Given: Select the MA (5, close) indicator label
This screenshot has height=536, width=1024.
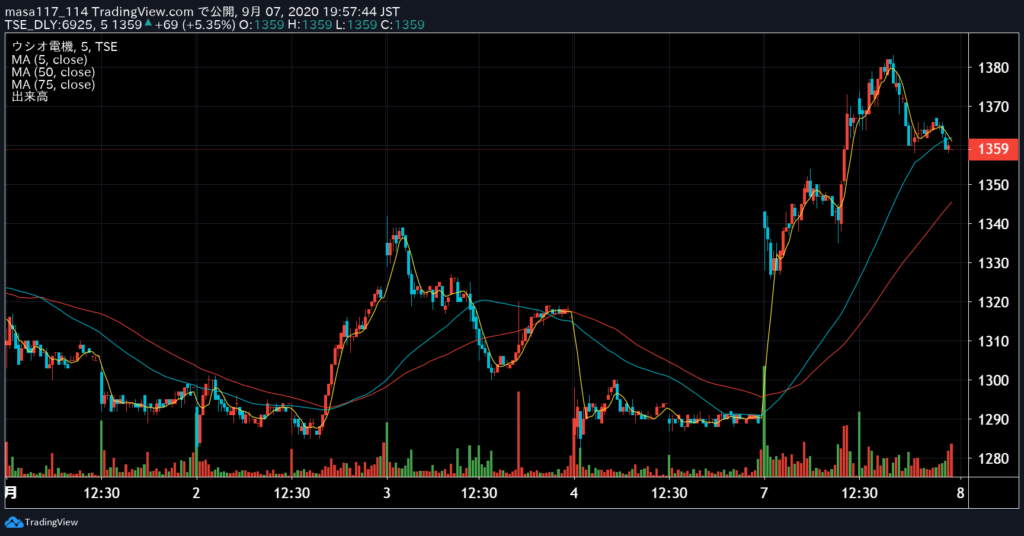Looking at the screenshot, I should click(49, 59).
